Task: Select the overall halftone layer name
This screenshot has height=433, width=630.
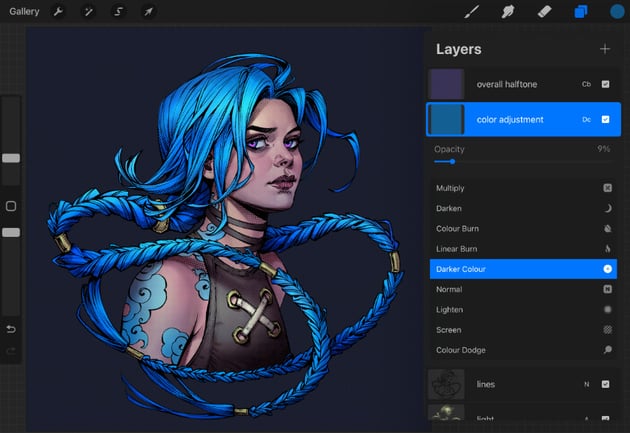Action: coord(507,84)
